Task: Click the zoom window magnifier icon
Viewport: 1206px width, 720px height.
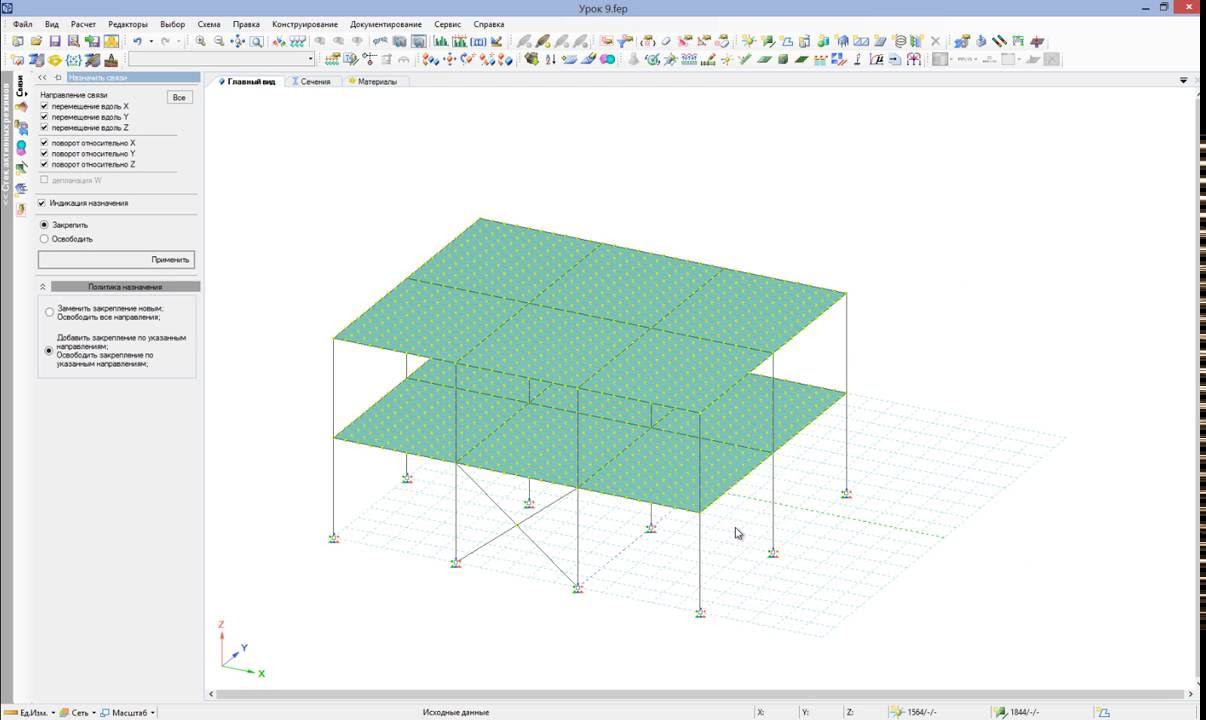Action: pyautogui.click(x=257, y=41)
